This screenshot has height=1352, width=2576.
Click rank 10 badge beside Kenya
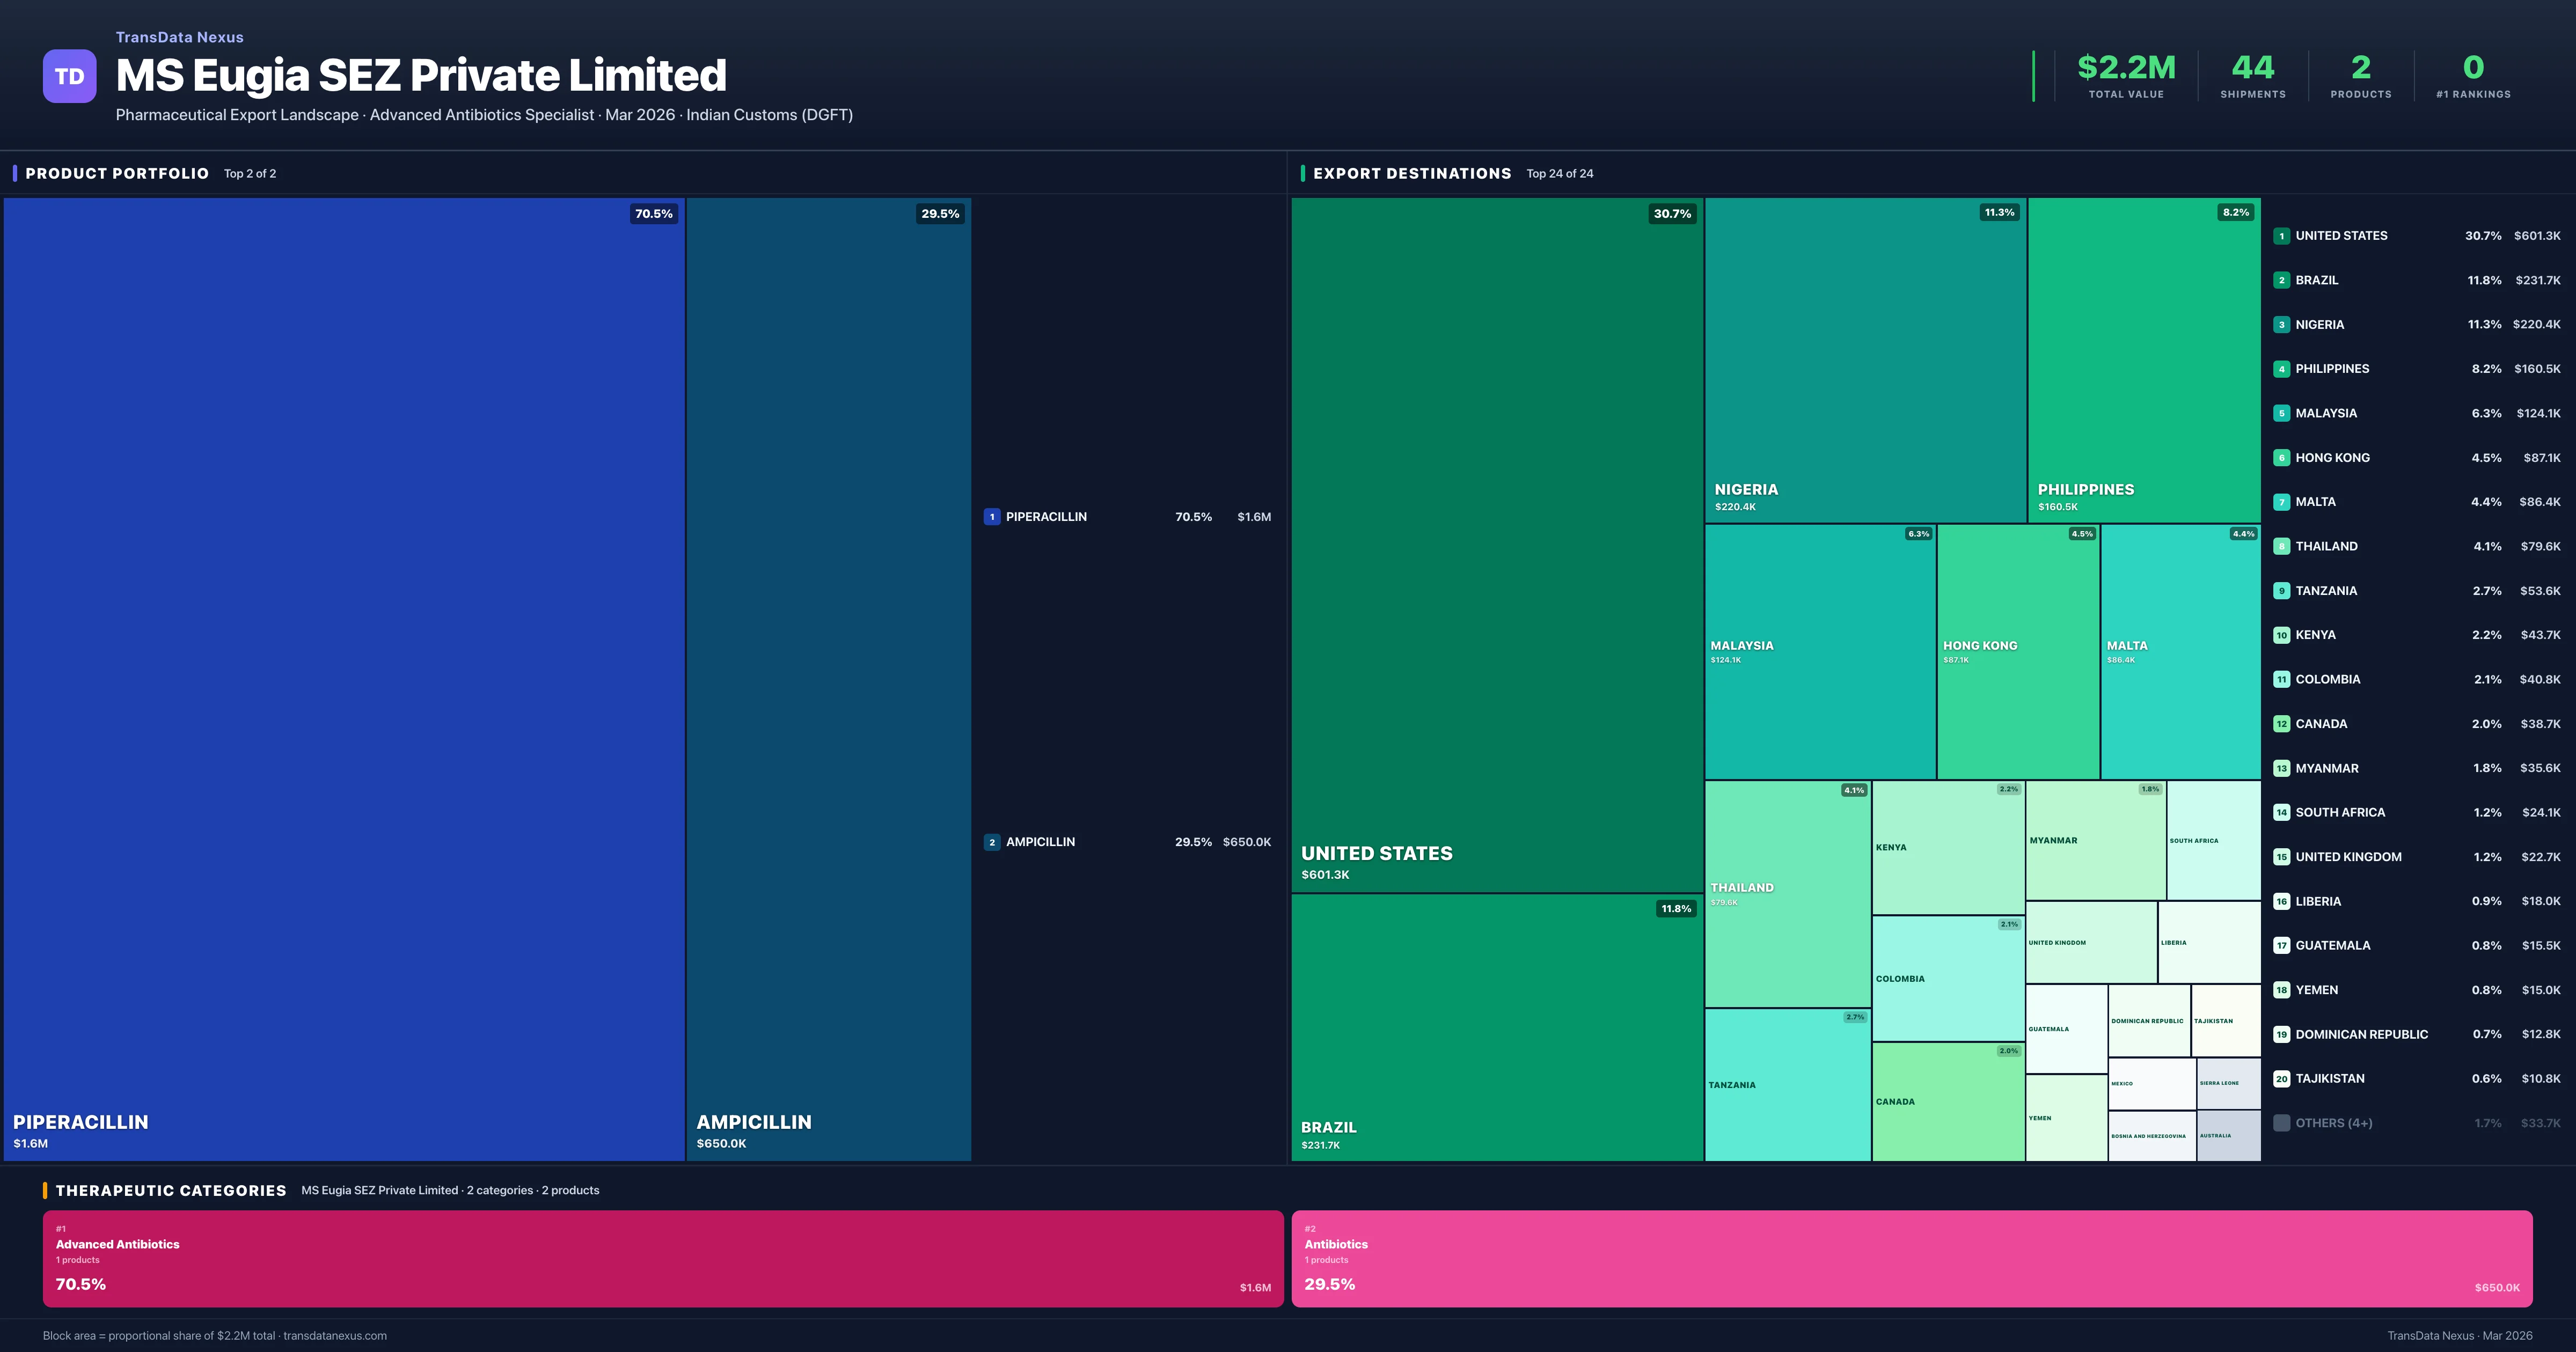point(2281,635)
